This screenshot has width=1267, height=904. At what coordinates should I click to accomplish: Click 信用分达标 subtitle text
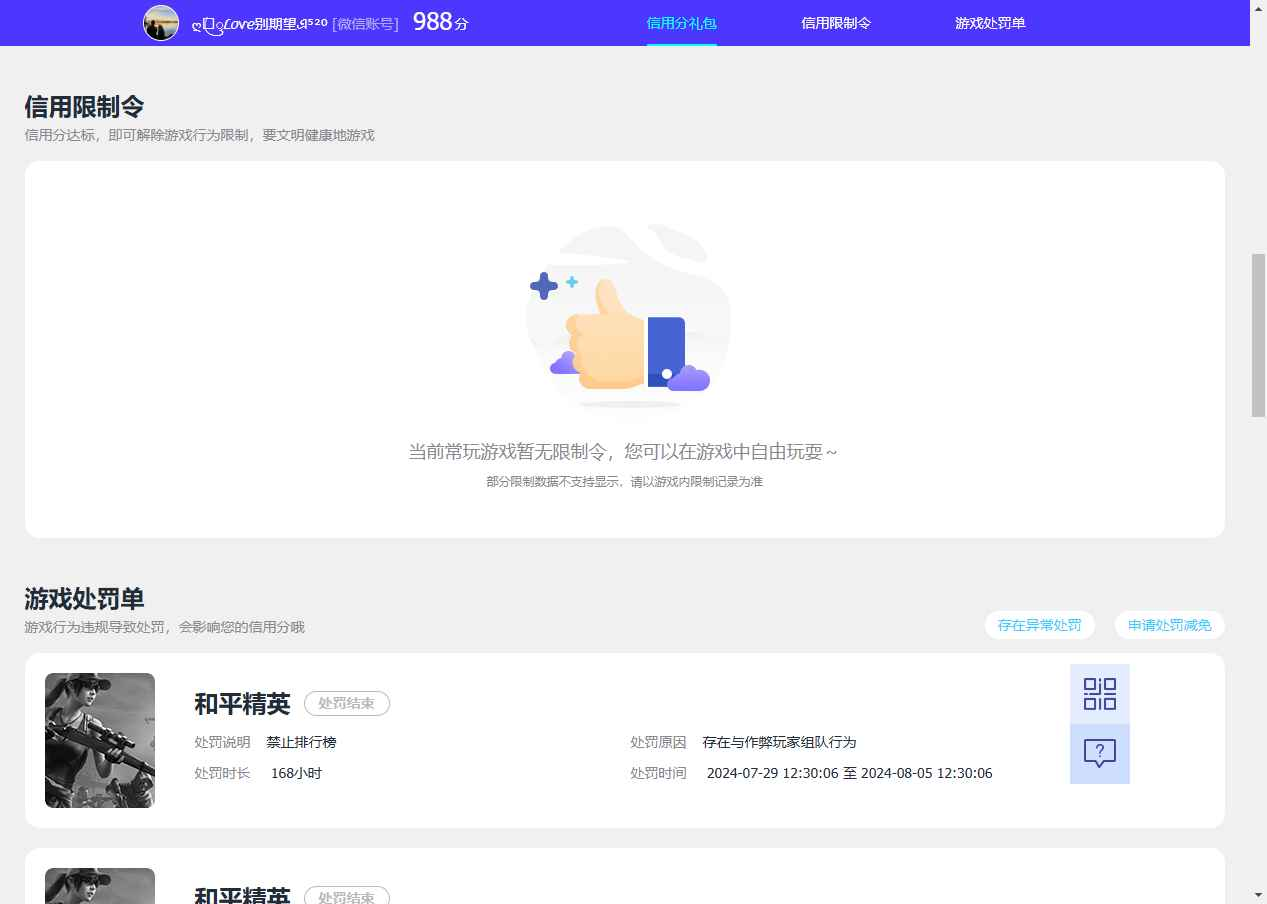point(199,135)
